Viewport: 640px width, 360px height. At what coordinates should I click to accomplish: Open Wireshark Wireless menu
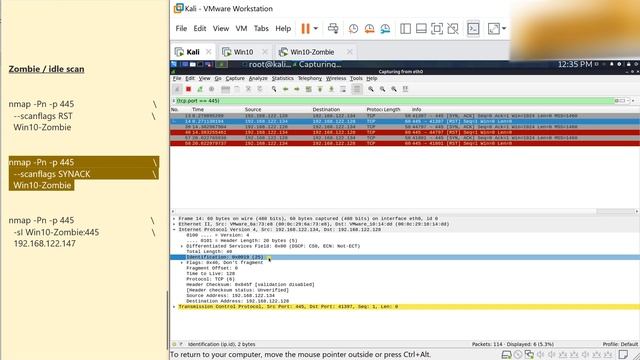(x=336, y=78)
